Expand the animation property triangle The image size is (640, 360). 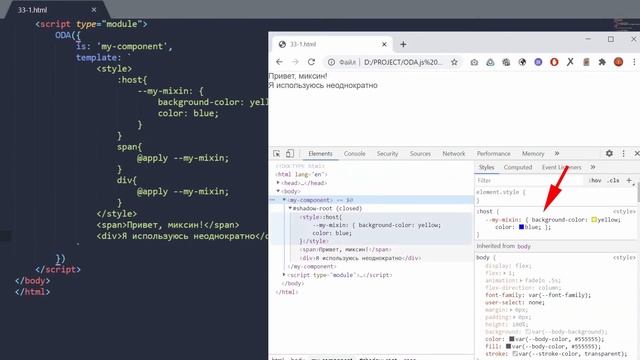coord(521,280)
